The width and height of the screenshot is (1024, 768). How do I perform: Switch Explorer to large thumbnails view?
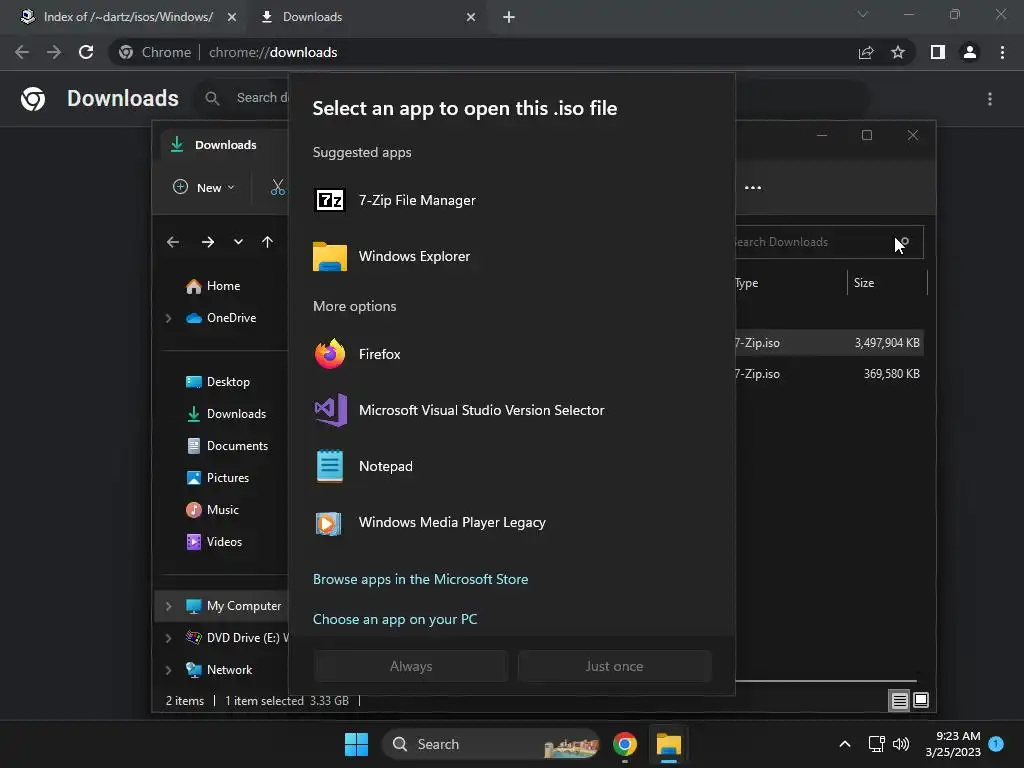click(921, 701)
